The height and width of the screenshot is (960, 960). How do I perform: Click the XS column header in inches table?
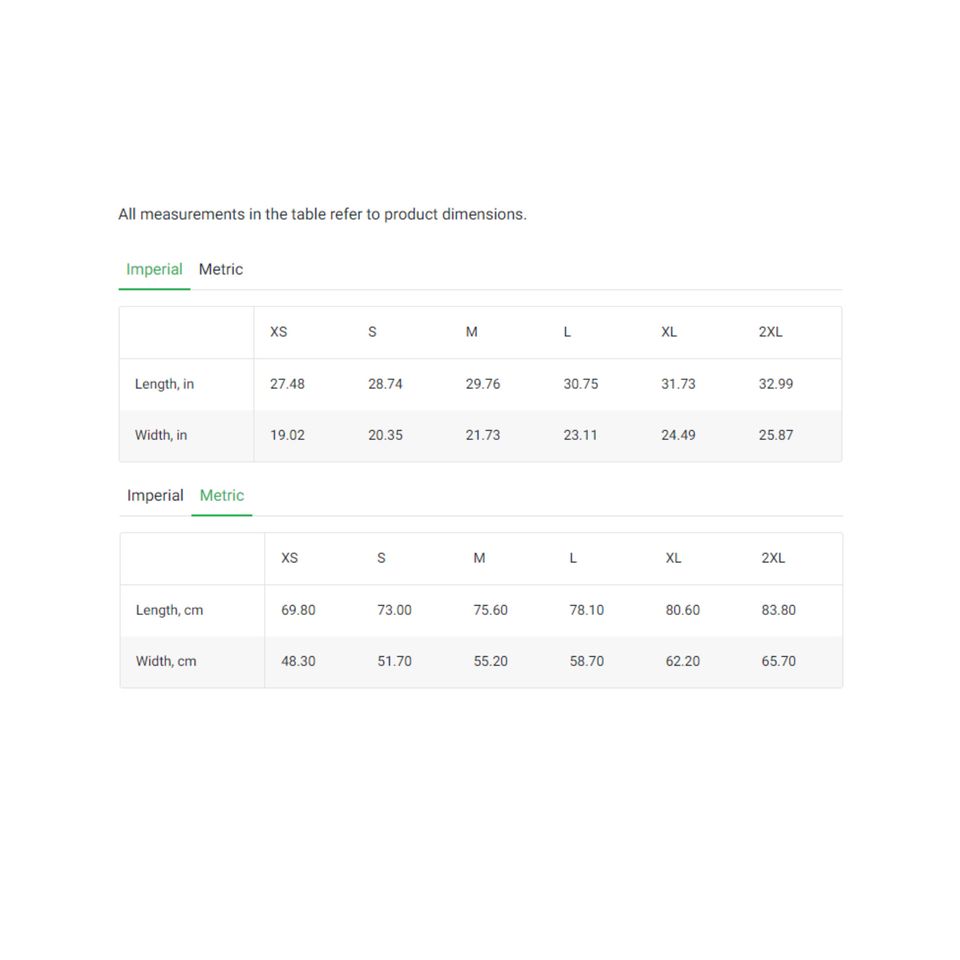pos(278,332)
